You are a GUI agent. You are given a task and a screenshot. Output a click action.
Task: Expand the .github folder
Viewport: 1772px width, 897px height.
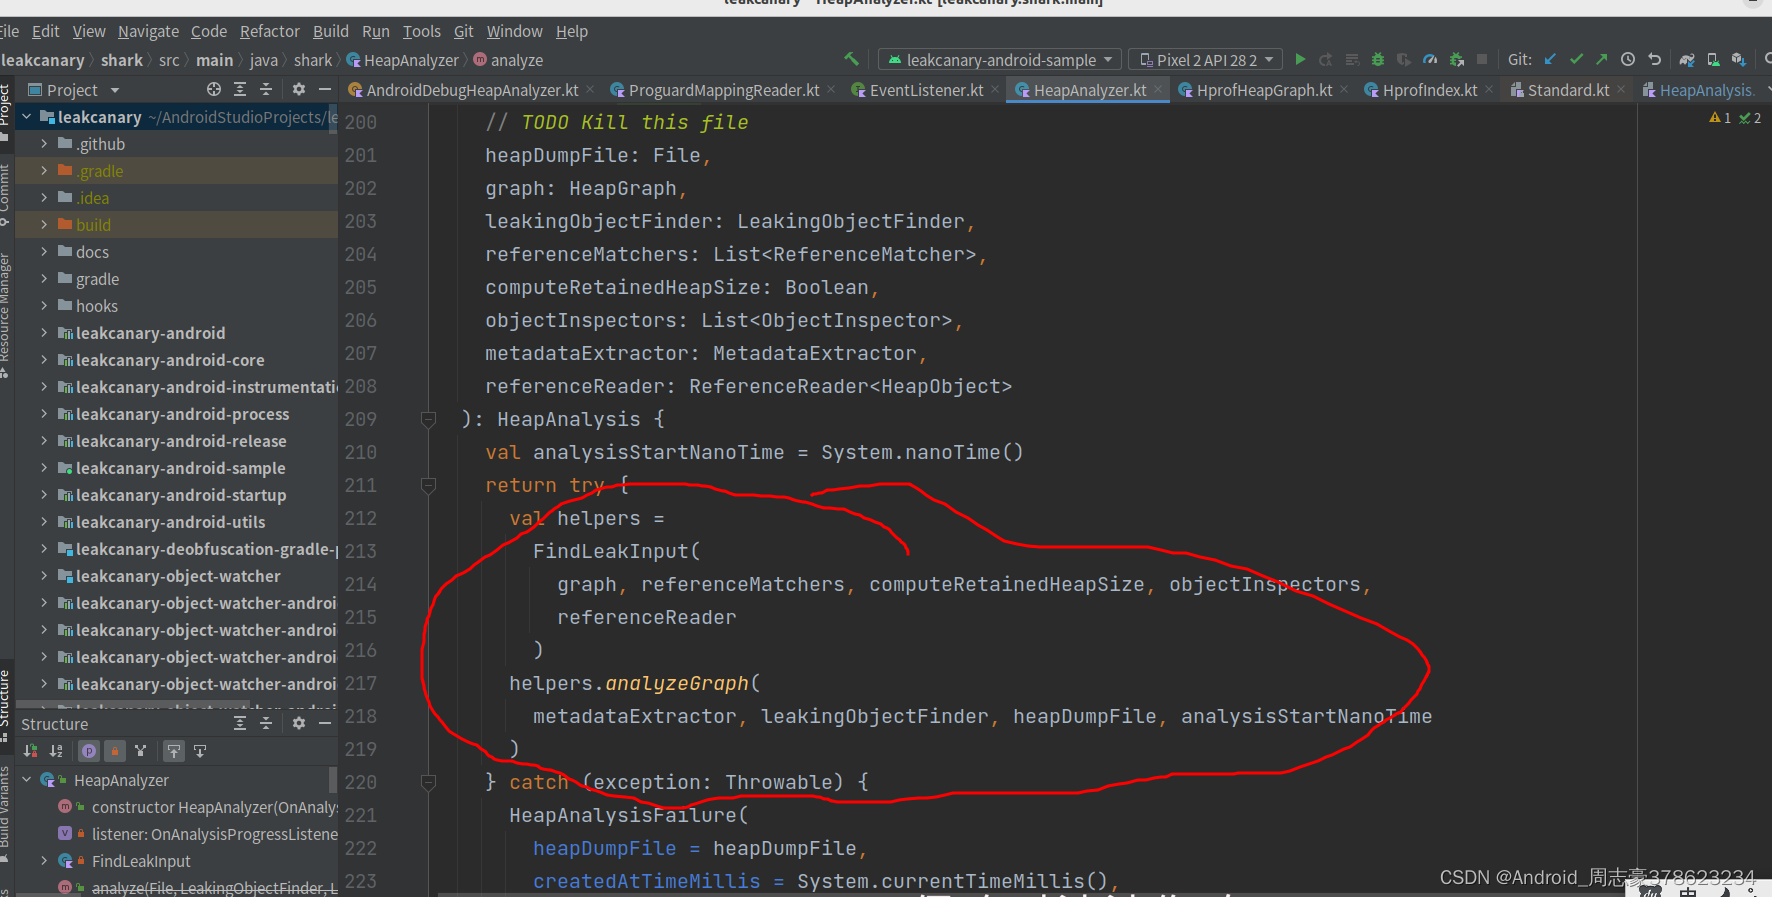(44, 144)
